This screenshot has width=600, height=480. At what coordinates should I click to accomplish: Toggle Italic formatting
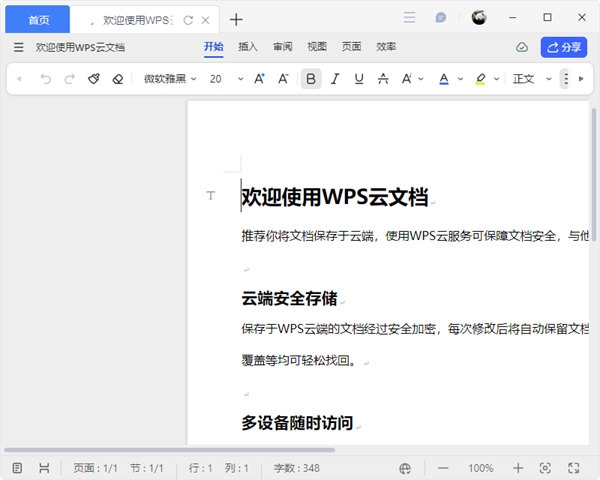[x=335, y=79]
